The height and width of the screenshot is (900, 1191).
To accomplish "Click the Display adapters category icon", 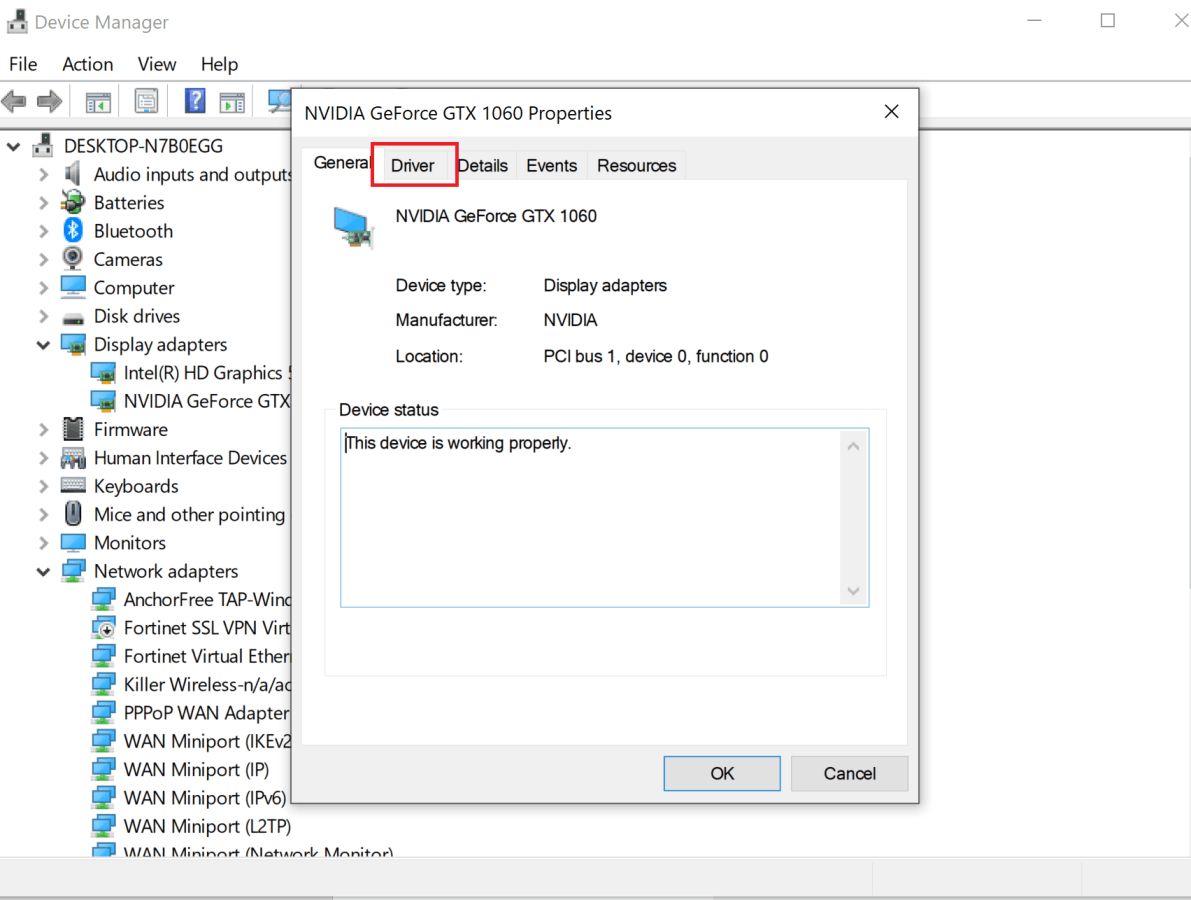I will (74, 344).
